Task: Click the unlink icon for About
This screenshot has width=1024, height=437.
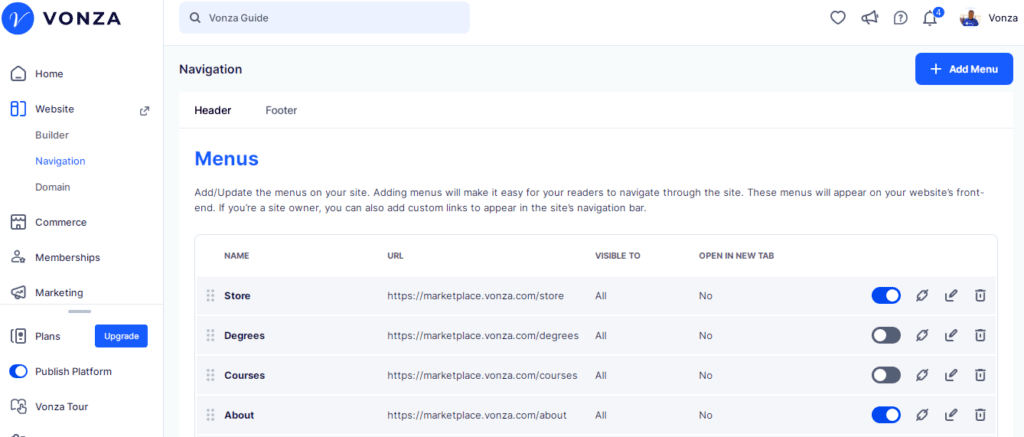Action: pyautogui.click(x=922, y=415)
